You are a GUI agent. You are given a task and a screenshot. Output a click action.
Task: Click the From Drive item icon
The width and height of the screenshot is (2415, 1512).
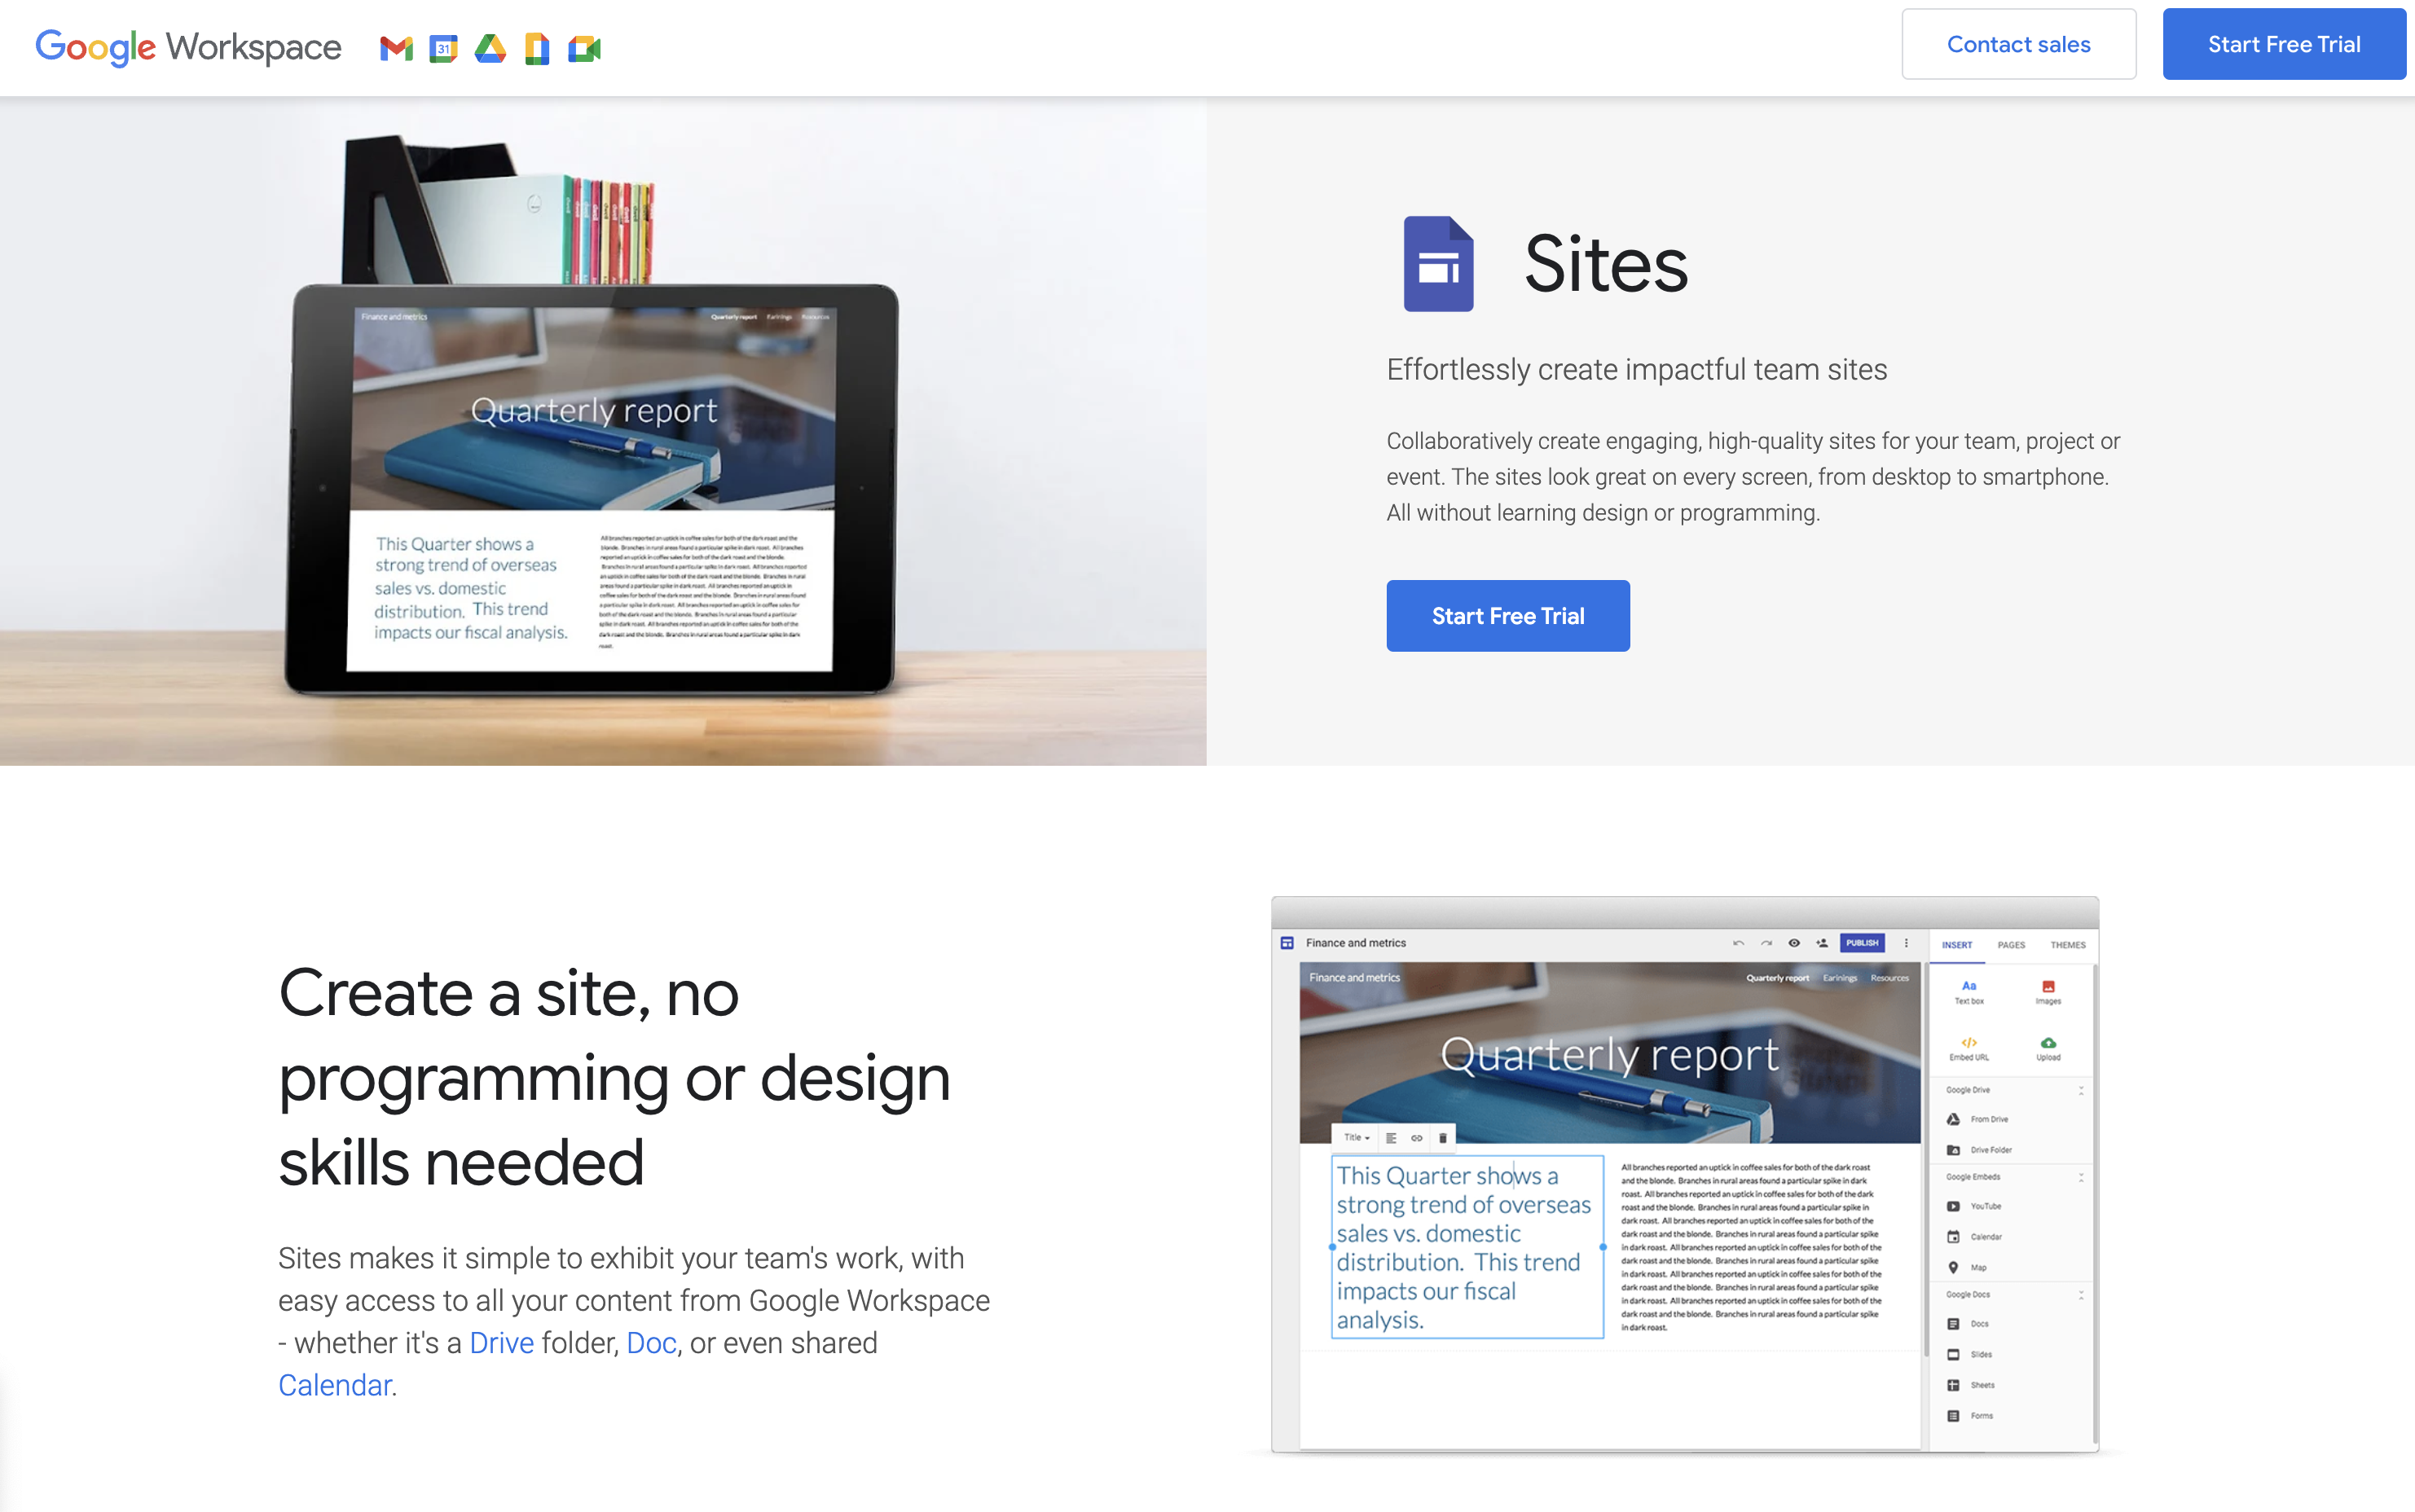pos(1953,1119)
